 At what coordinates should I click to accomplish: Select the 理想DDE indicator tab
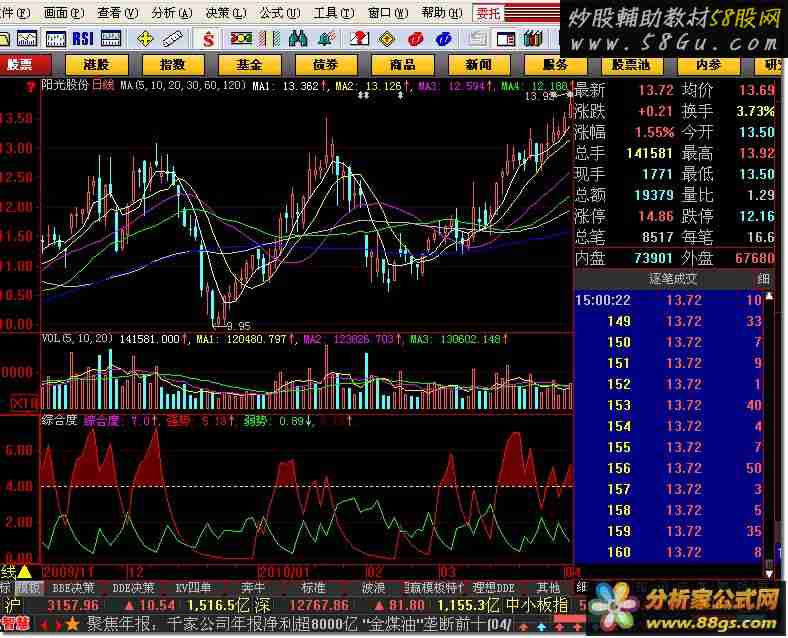click(x=494, y=587)
